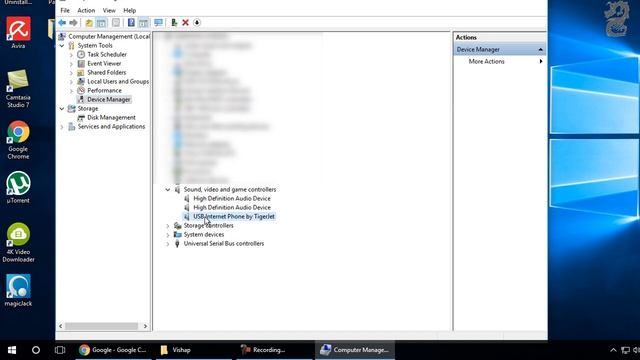Image resolution: width=640 pixels, height=360 pixels.
Task: Select USB Internet Phone by TigerJet
Action: click(234, 216)
